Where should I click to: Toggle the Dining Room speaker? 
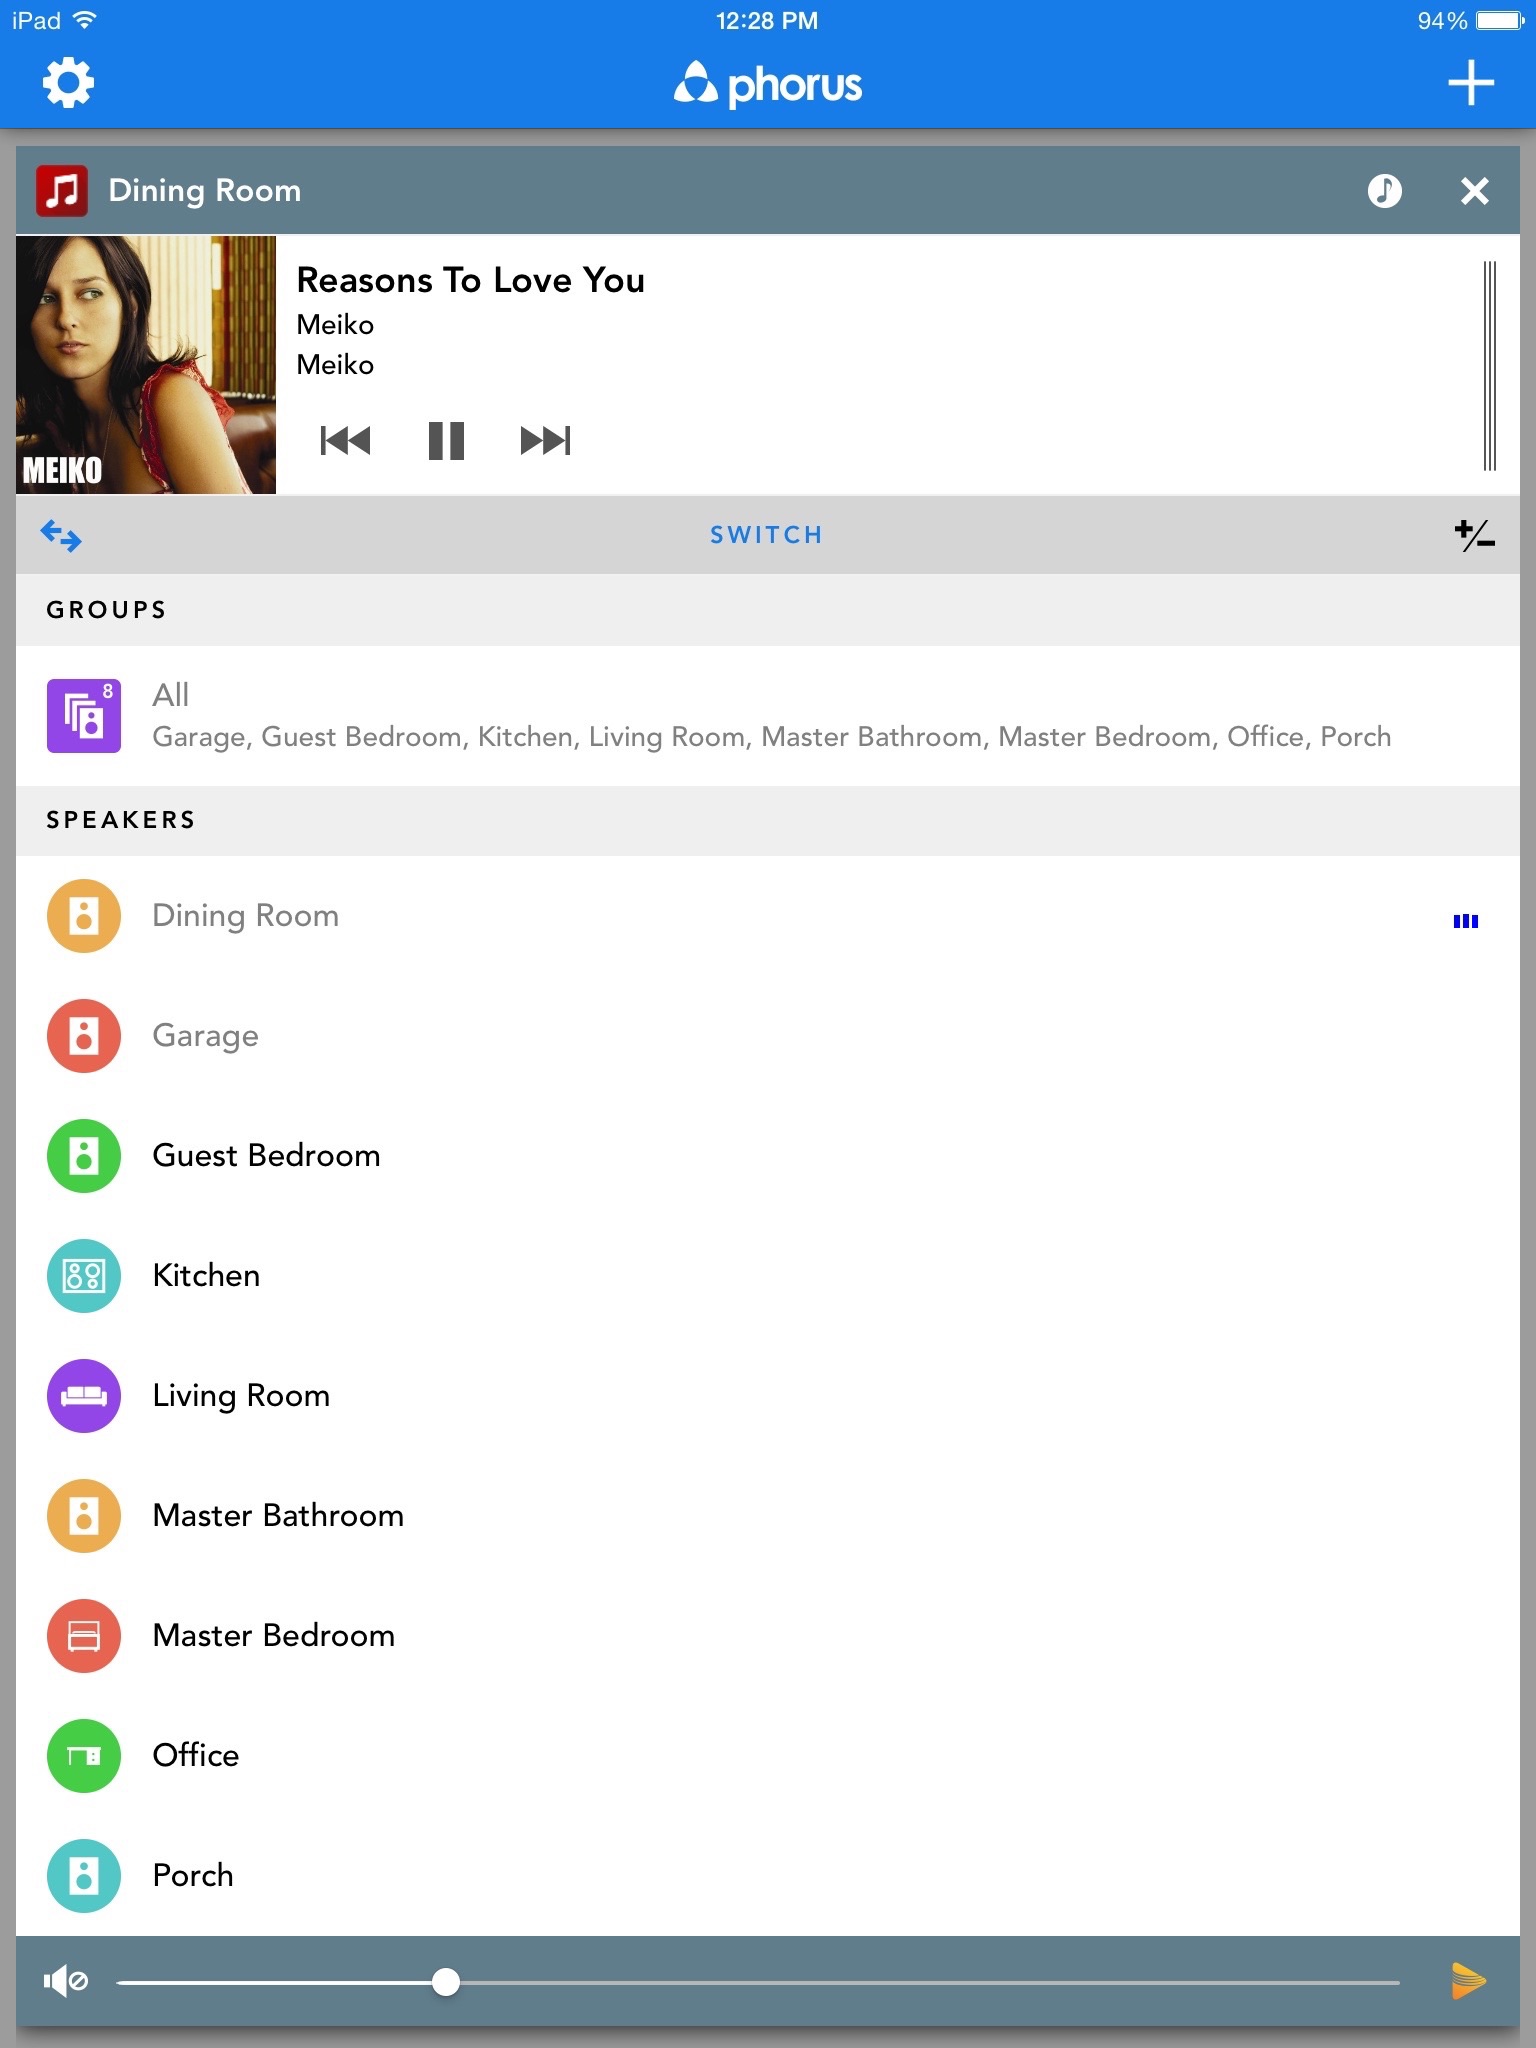245,916
